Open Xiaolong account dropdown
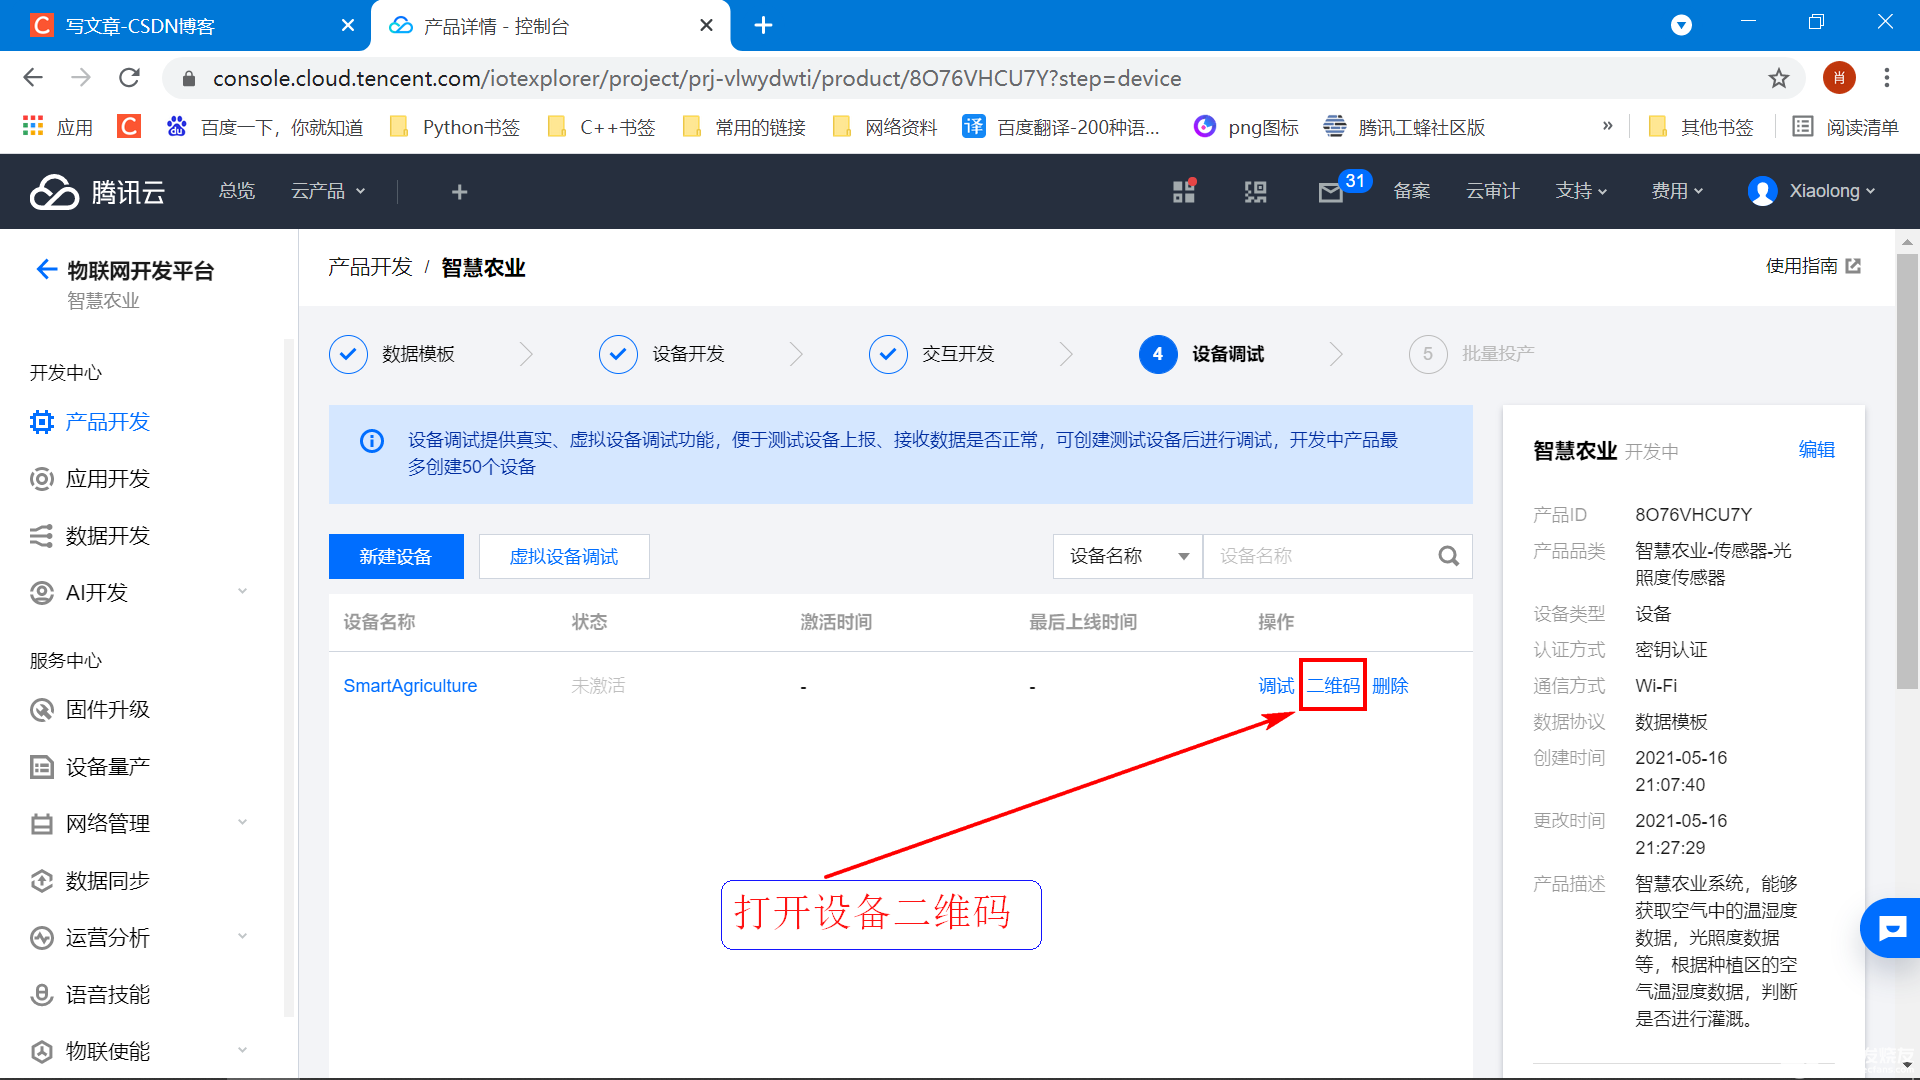Screen dimensions: 1920x1080 pyautogui.click(x=1811, y=191)
